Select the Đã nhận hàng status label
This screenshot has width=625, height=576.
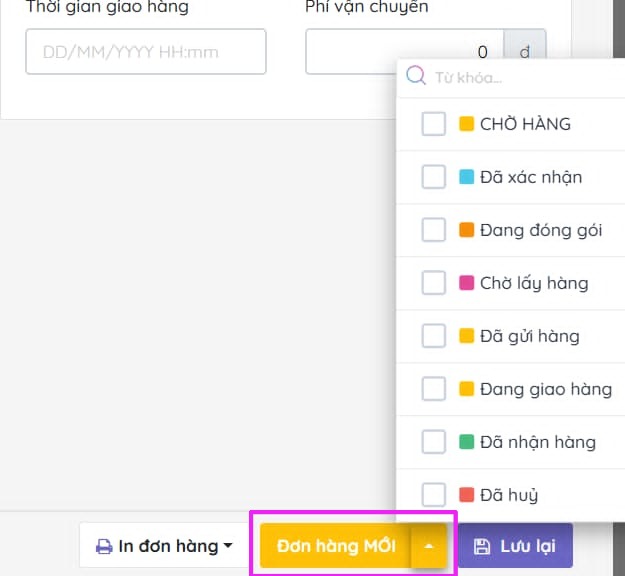(x=537, y=442)
